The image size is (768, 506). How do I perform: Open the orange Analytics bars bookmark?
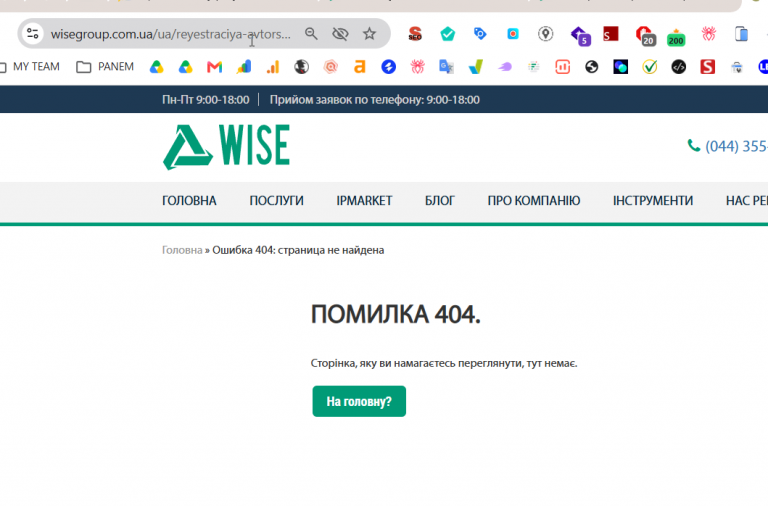point(273,67)
